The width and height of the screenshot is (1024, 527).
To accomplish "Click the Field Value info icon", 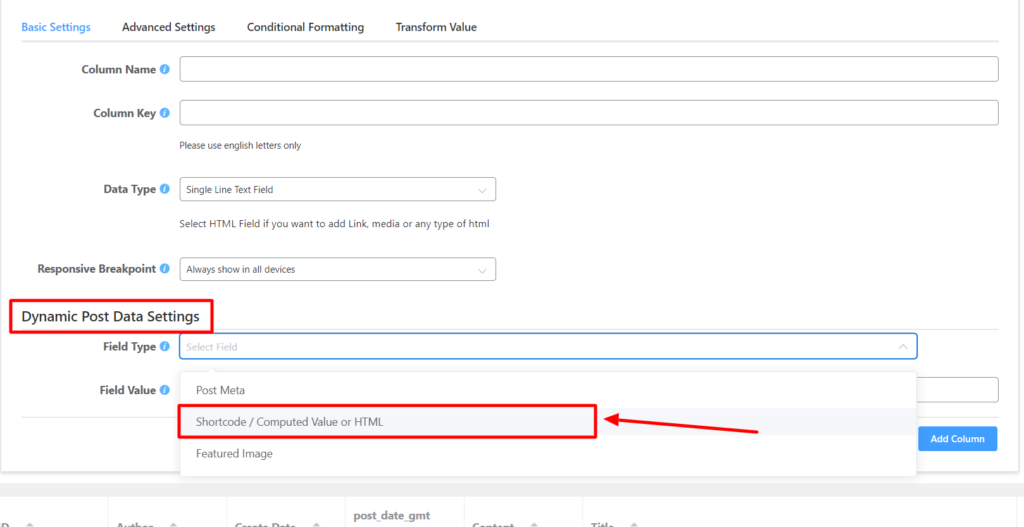I will [165, 390].
